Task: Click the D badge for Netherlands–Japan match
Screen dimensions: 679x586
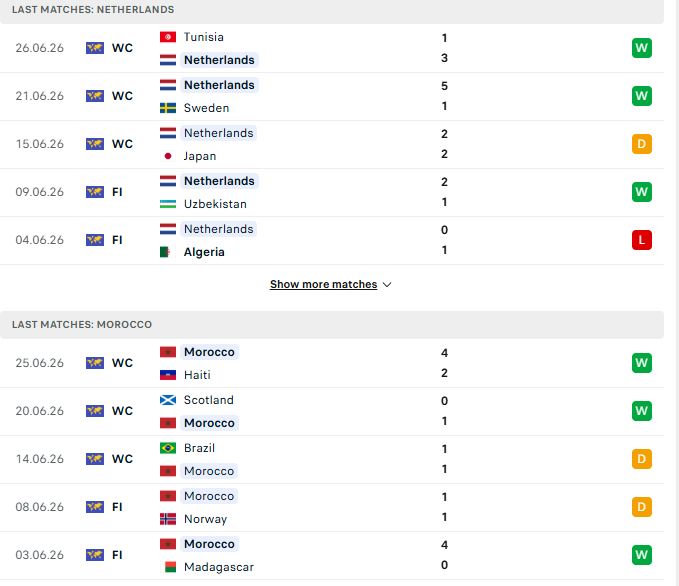Action: pyautogui.click(x=642, y=144)
